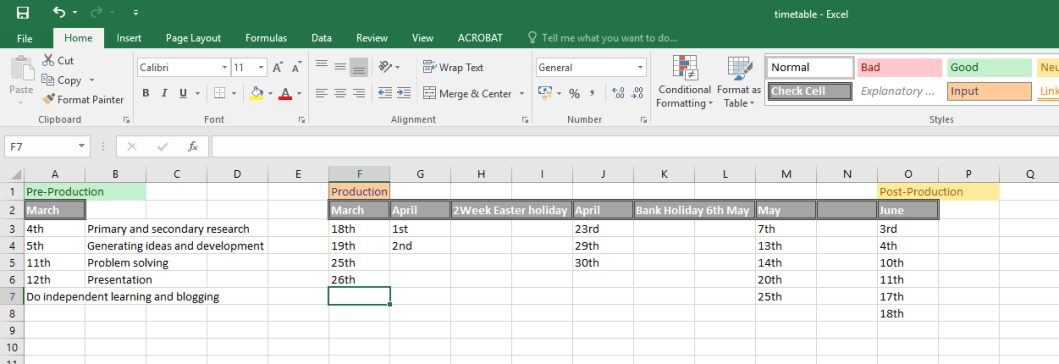Open Format as Table gallery
Image resolution: width=1059 pixels, height=364 pixels.
[x=739, y=82]
